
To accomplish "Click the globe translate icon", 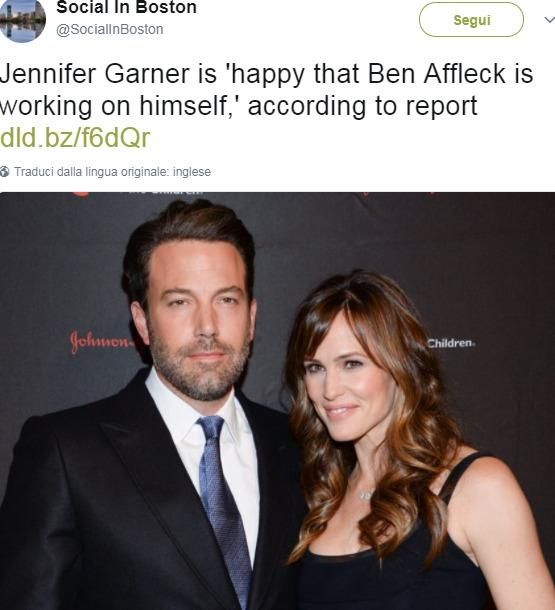I will (x=5, y=171).
